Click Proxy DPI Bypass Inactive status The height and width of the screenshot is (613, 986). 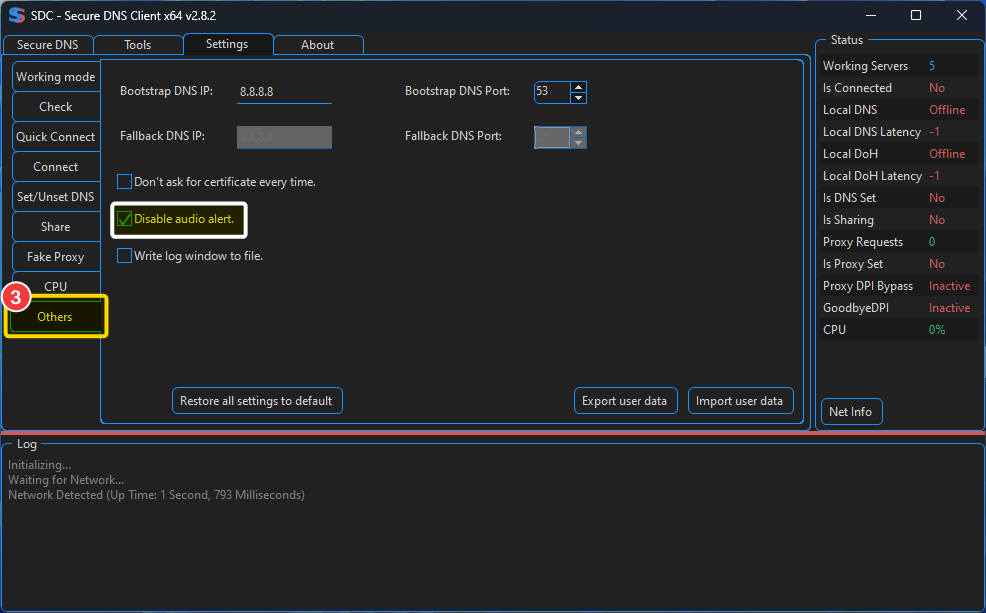click(x=950, y=285)
